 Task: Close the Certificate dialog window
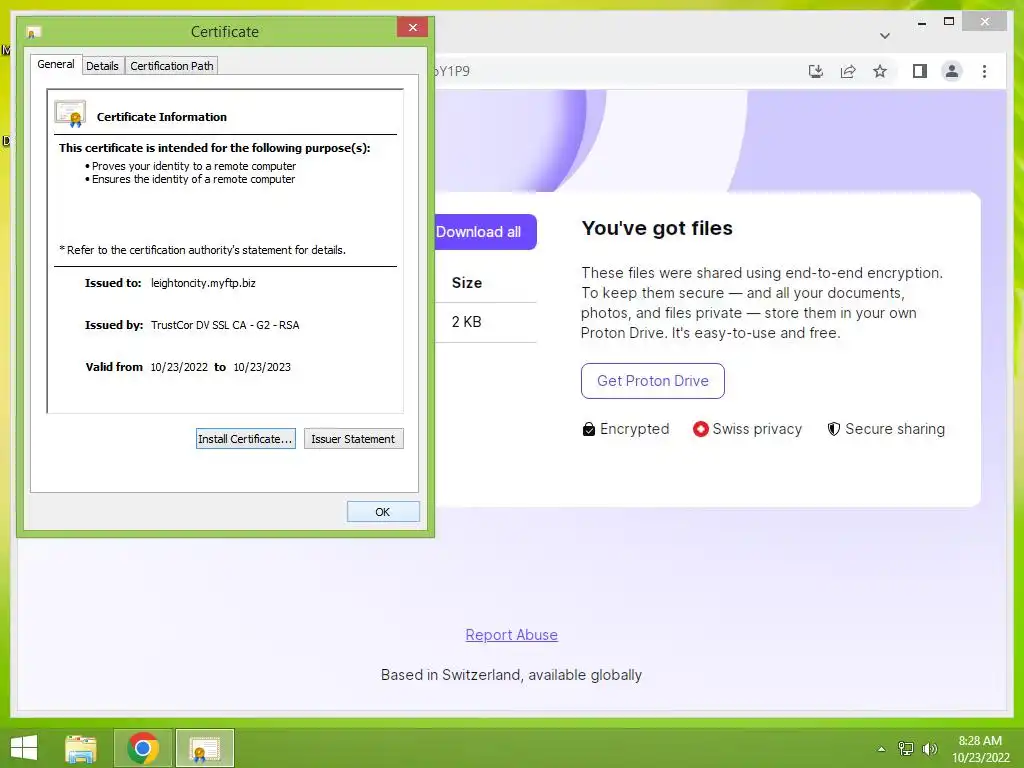pyautogui.click(x=413, y=27)
